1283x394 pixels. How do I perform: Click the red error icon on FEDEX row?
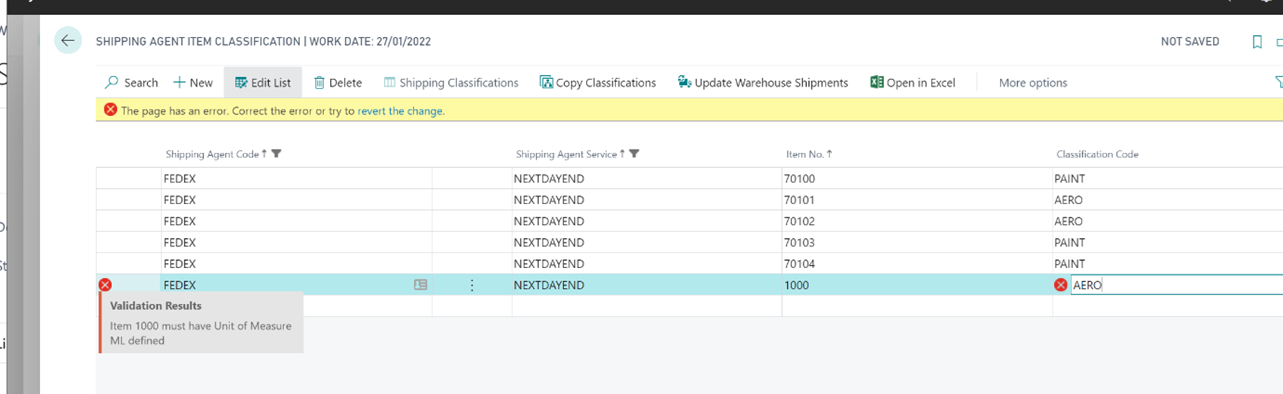click(x=105, y=285)
